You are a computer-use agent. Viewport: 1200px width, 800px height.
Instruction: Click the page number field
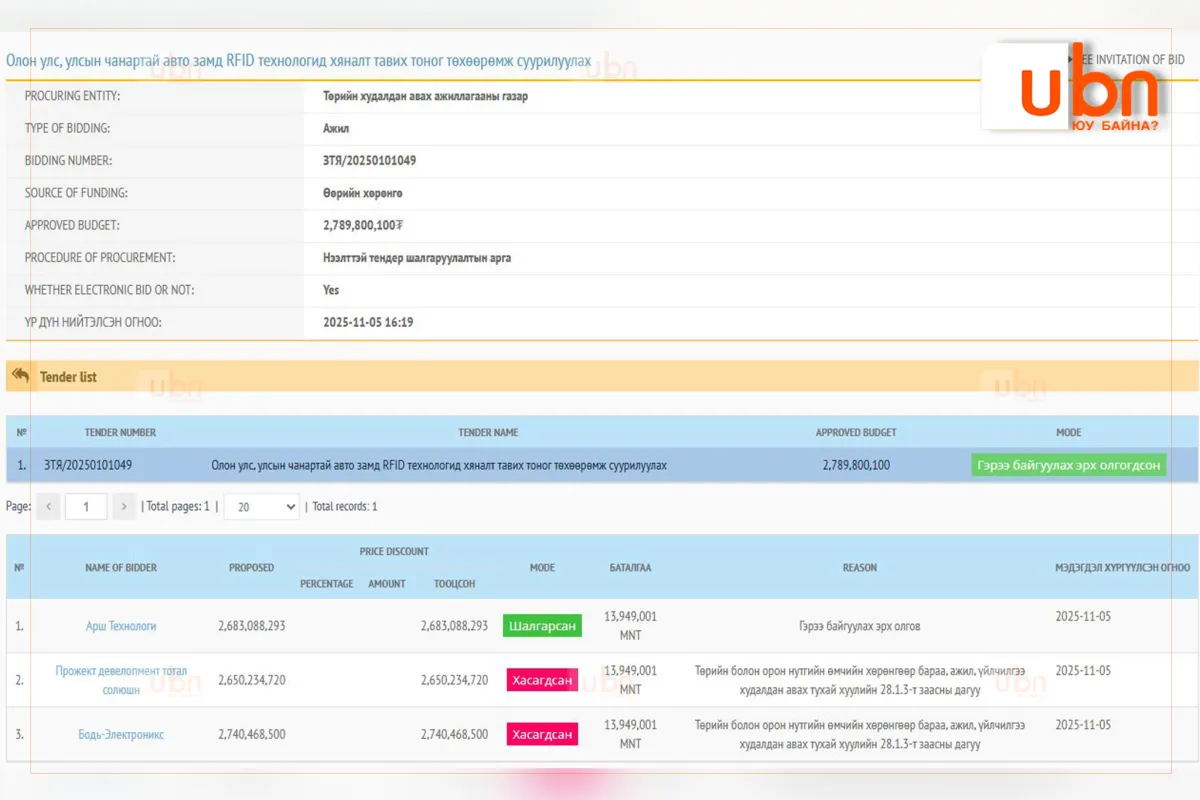tap(86, 507)
